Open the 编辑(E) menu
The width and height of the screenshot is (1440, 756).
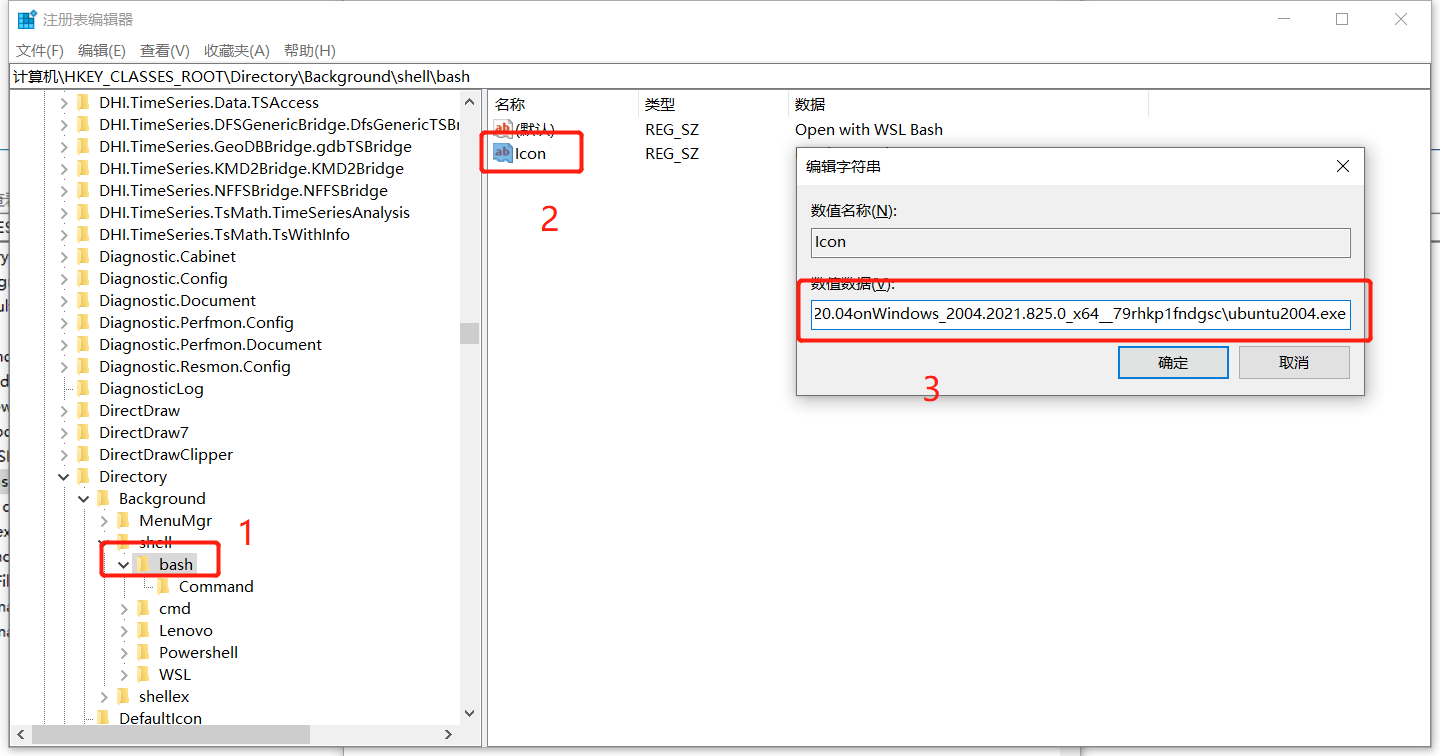click(102, 50)
